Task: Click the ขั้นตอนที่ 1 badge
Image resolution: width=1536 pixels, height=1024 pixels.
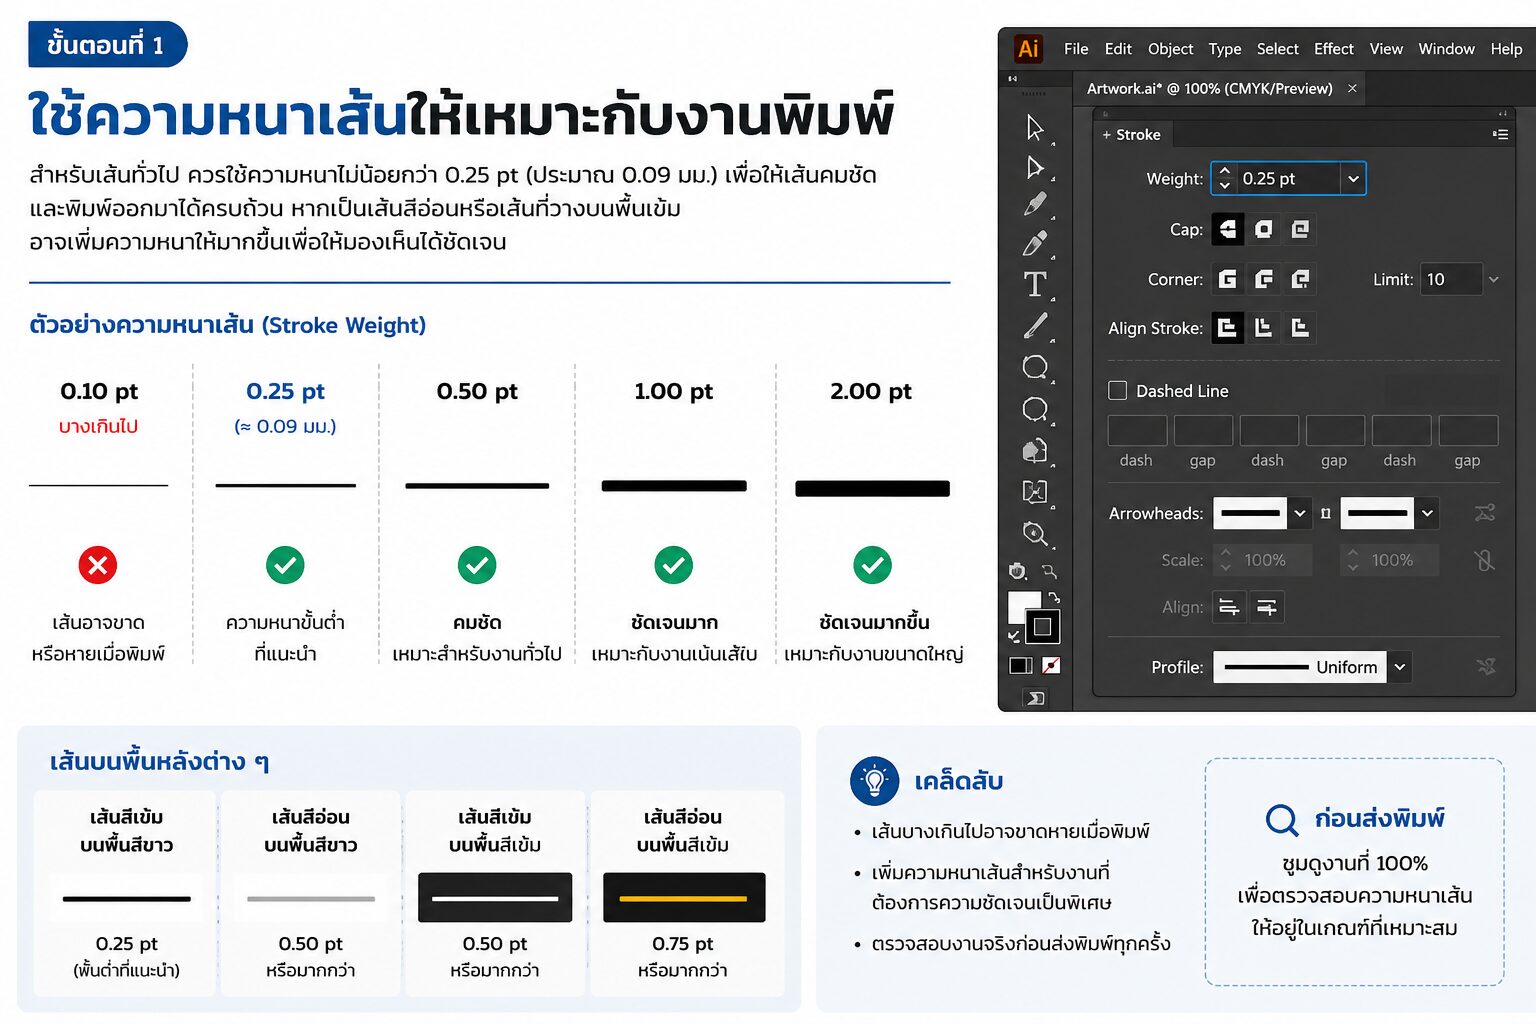Action: [107, 44]
